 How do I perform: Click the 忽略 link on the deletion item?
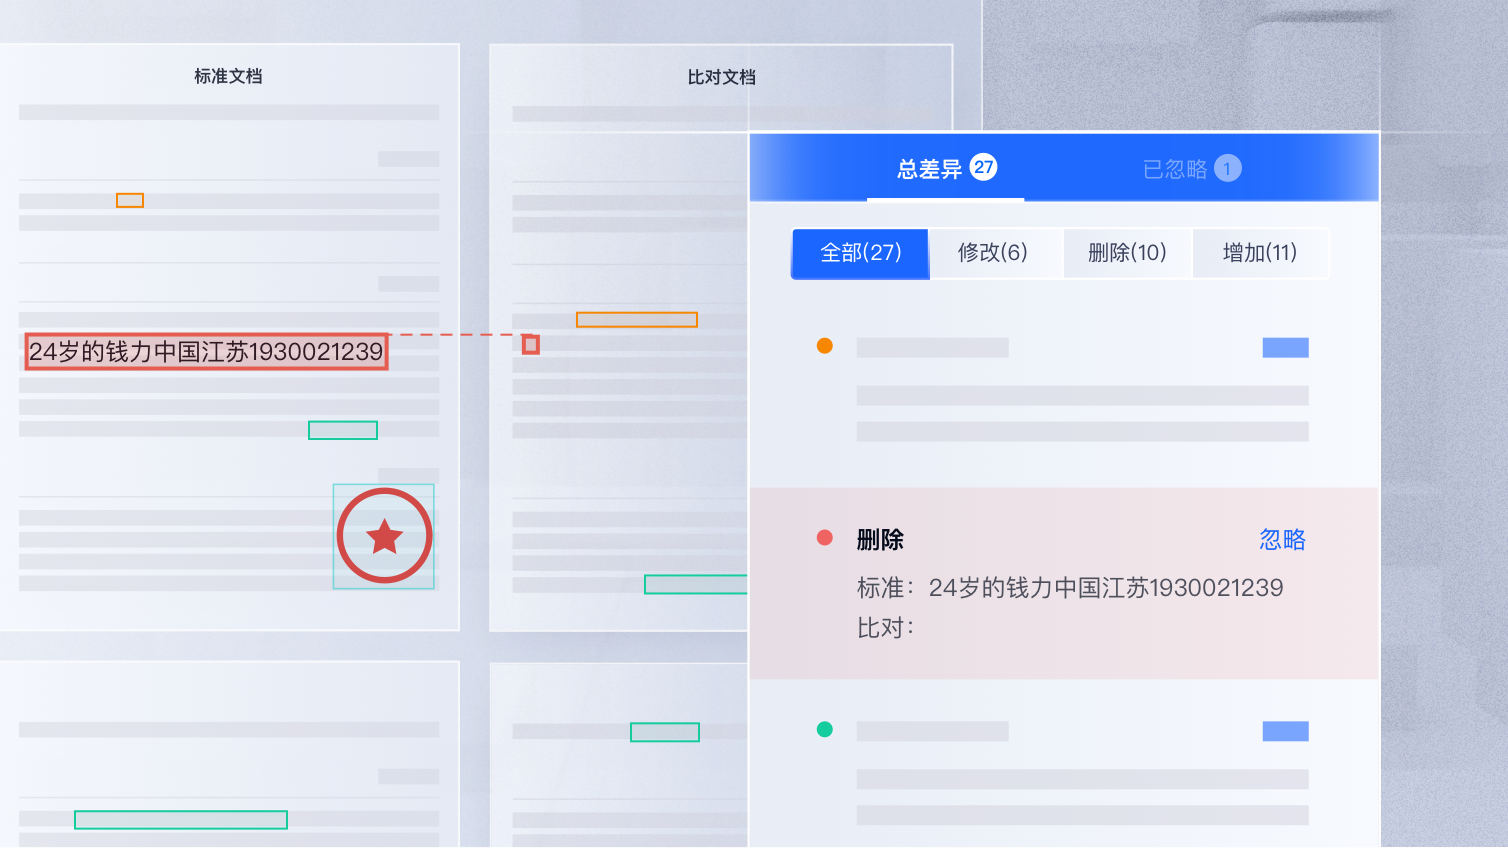[1283, 540]
